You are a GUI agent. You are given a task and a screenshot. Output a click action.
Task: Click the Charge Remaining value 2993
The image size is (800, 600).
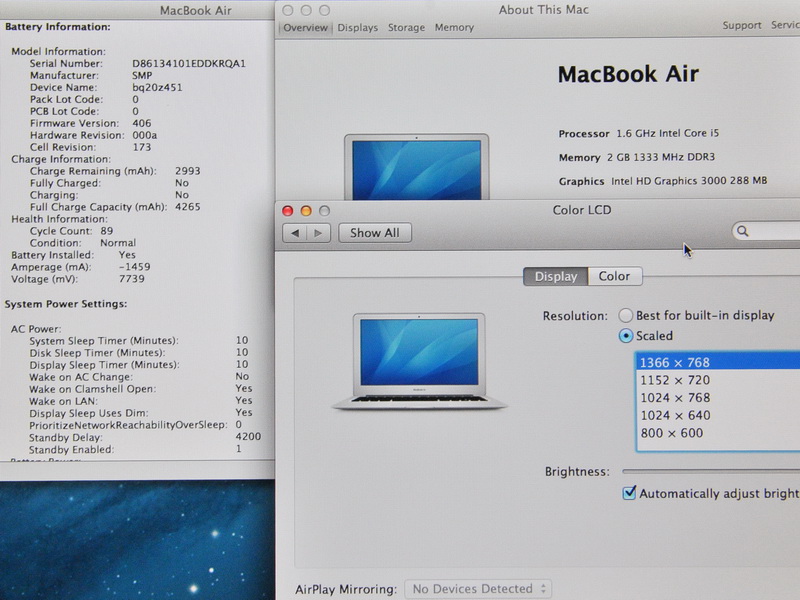tap(188, 171)
